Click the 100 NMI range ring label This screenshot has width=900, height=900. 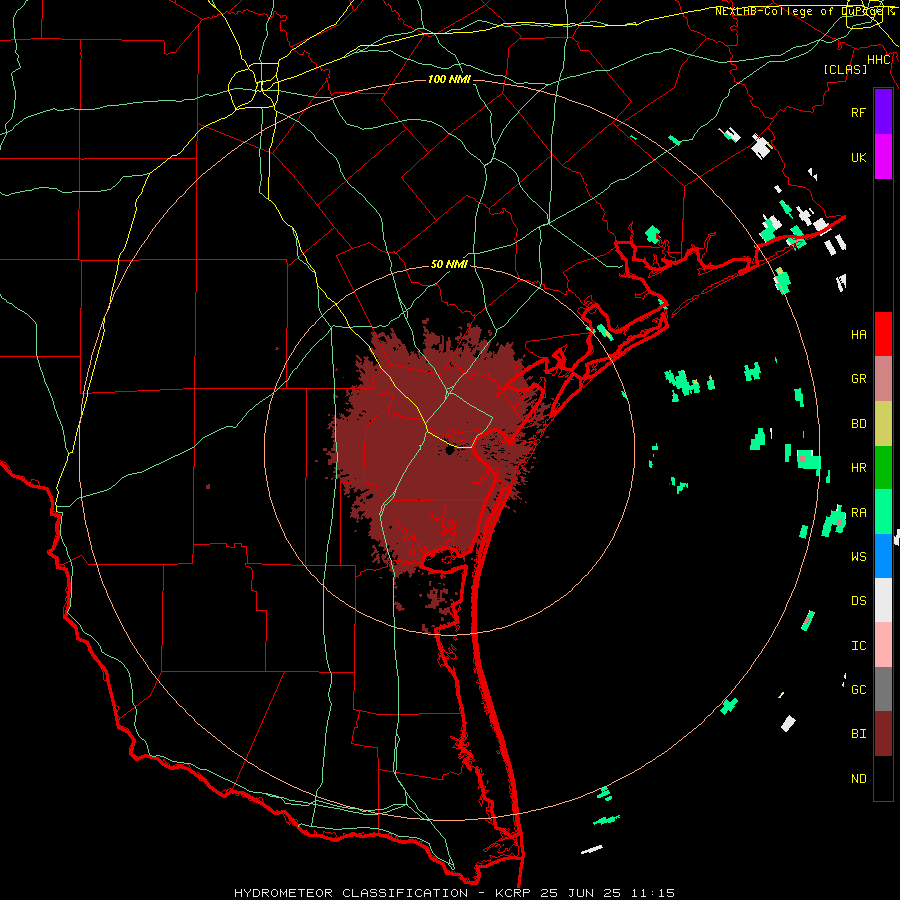pyautogui.click(x=449, y=79)
